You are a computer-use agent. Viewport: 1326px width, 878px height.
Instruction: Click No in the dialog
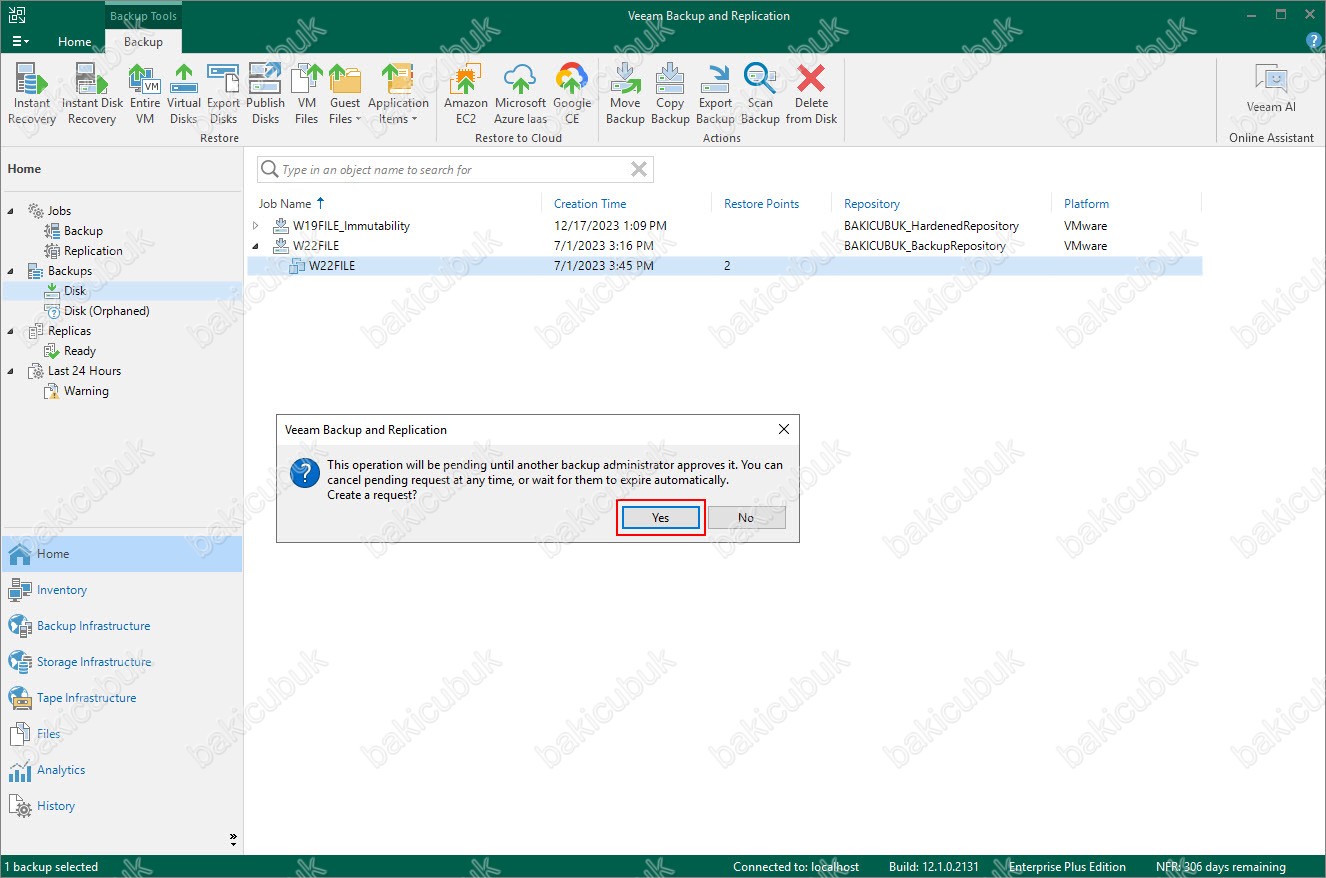[x=746, y=518]
